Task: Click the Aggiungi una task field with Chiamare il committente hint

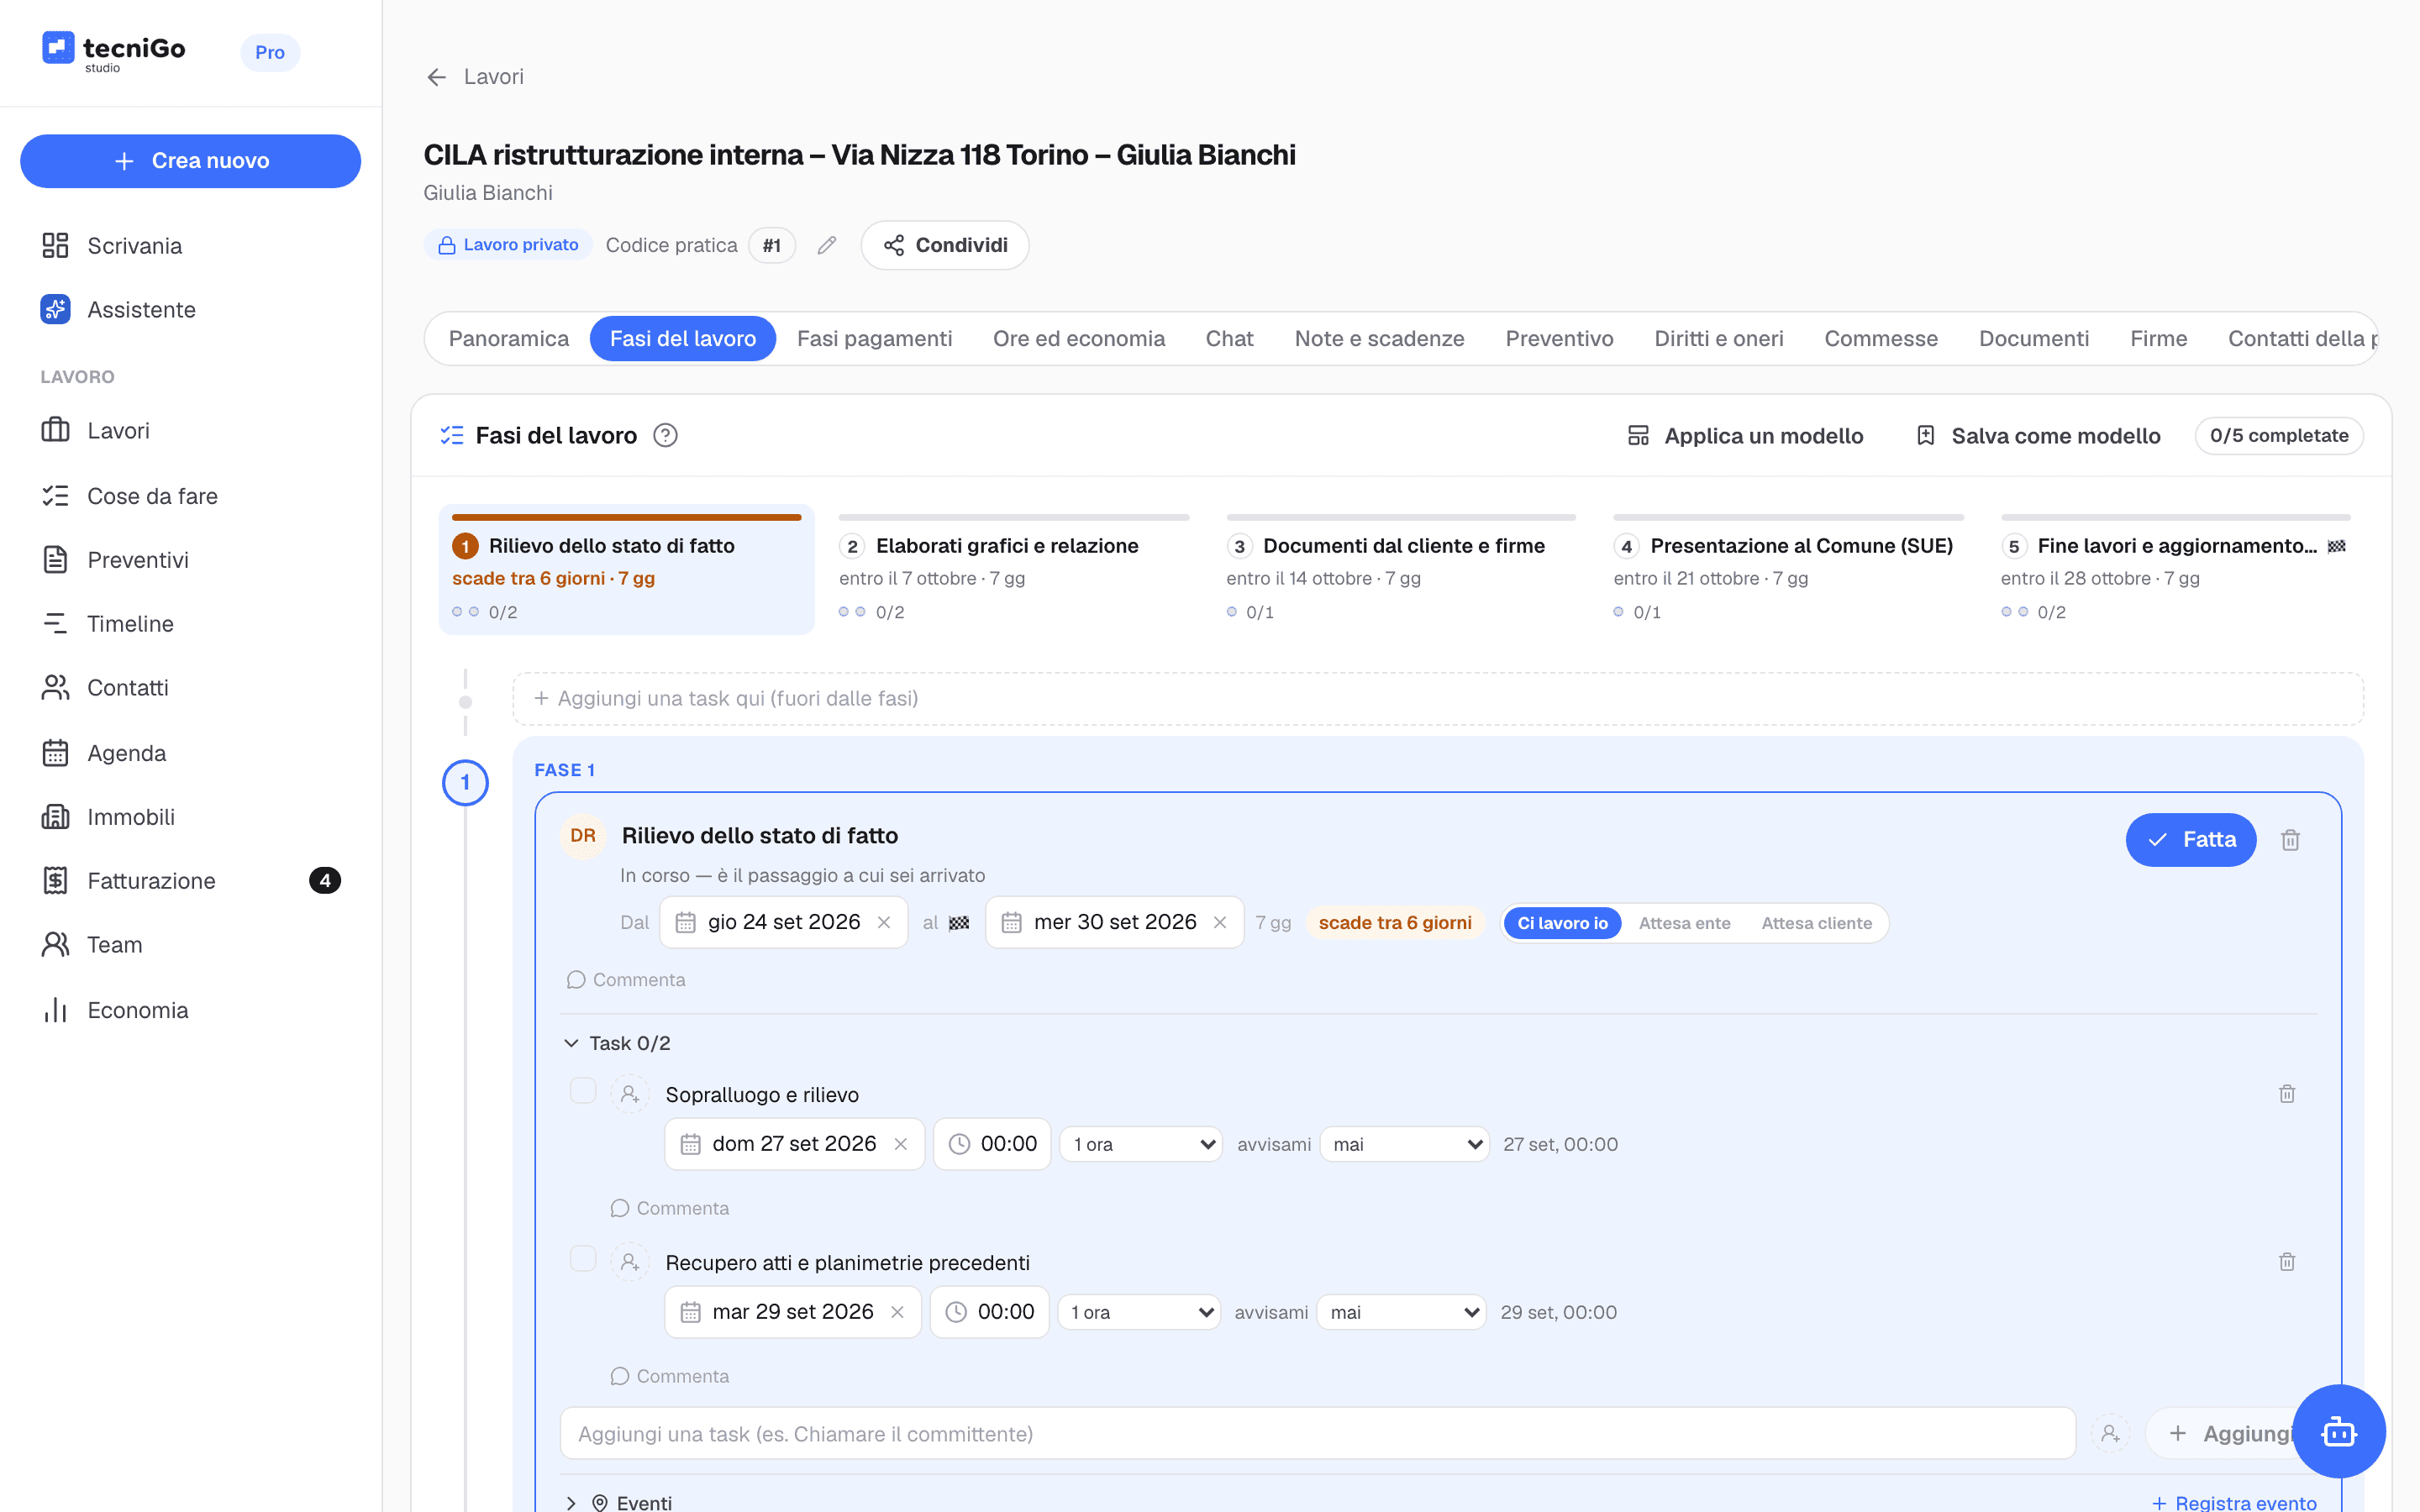Action: coord(1318,1434)
